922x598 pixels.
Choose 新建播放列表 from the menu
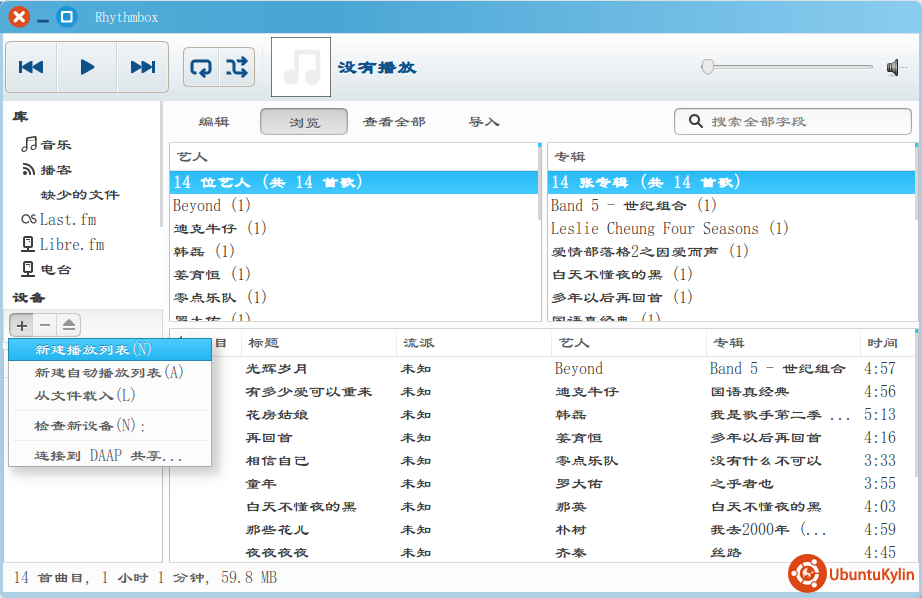(x=93, y=350)
